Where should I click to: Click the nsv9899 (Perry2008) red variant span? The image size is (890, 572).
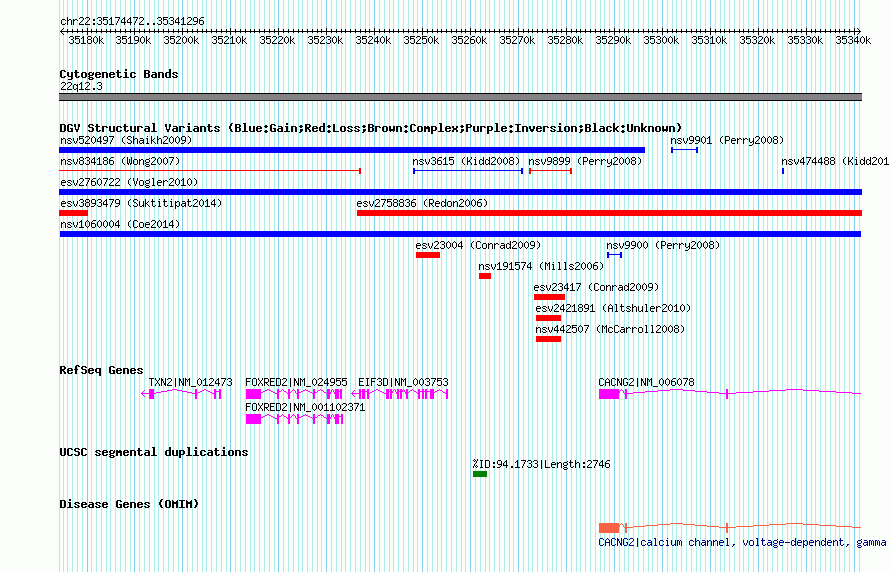[551, 171]
